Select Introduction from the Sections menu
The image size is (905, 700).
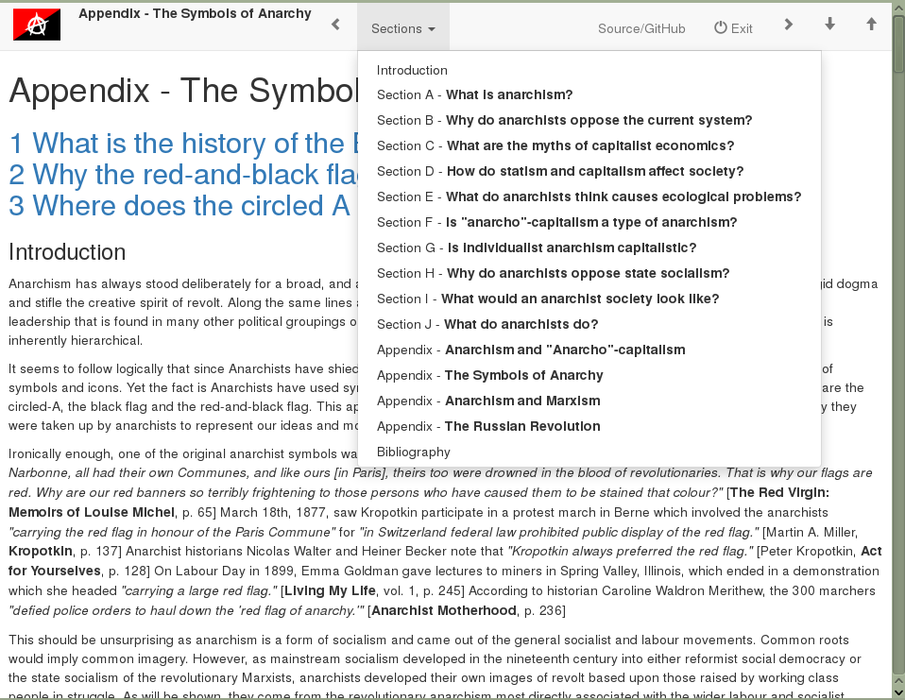(x=412, y=70)
